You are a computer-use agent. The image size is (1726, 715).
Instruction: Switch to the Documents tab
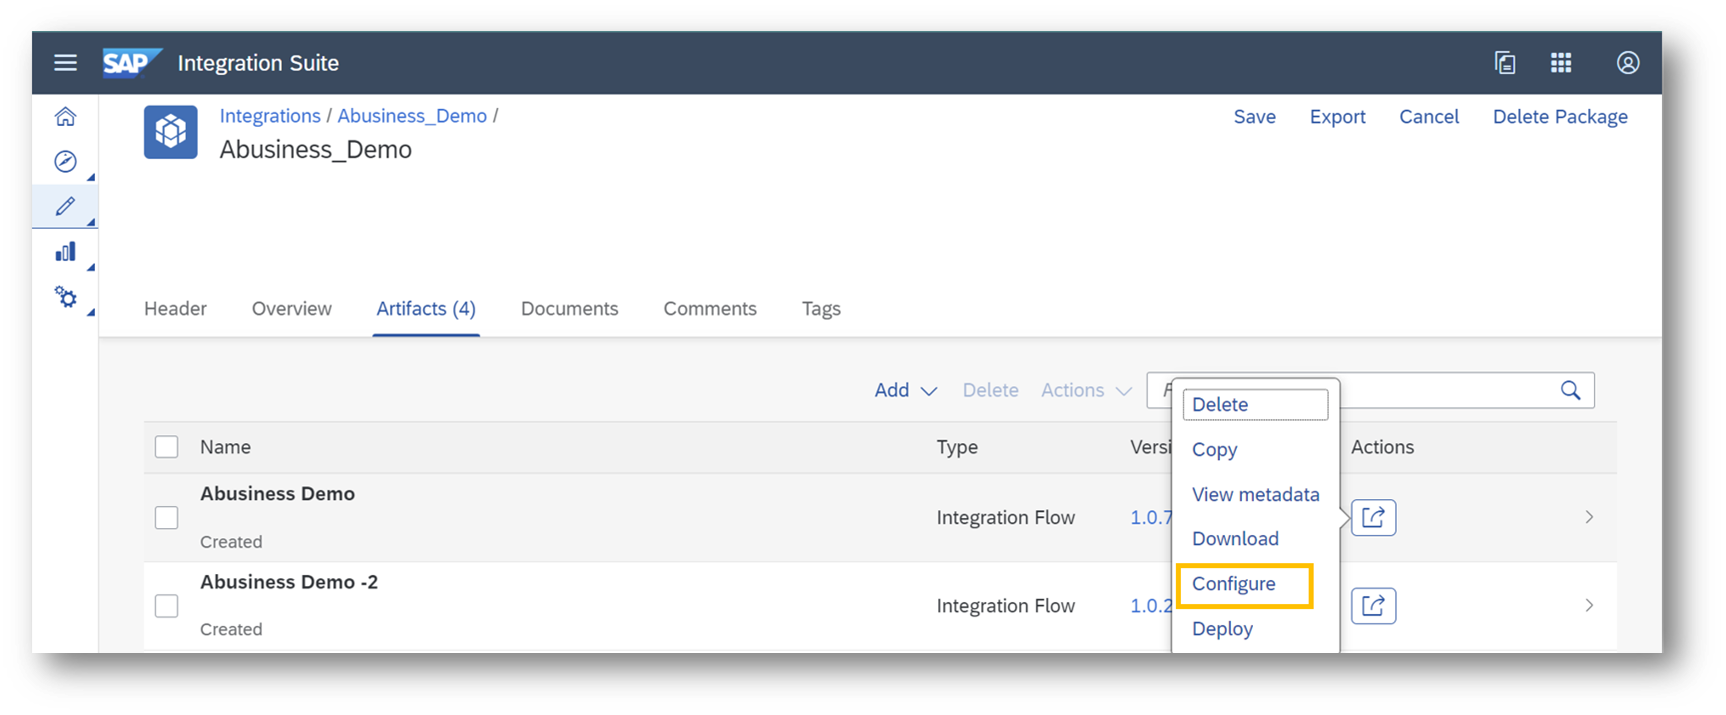click(570, 309)
